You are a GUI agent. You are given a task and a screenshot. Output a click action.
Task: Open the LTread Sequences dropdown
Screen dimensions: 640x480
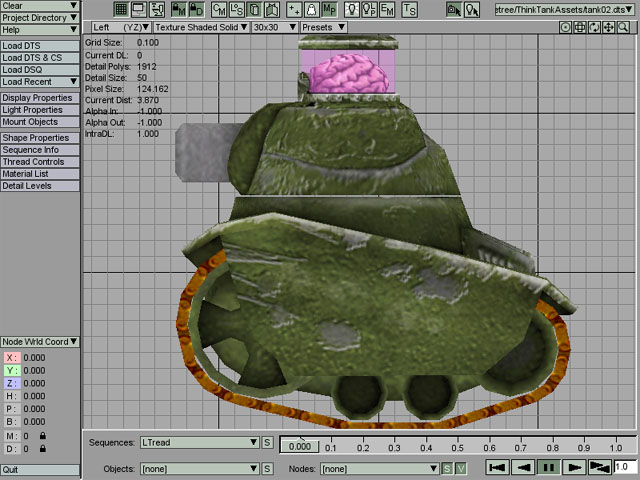200,442
